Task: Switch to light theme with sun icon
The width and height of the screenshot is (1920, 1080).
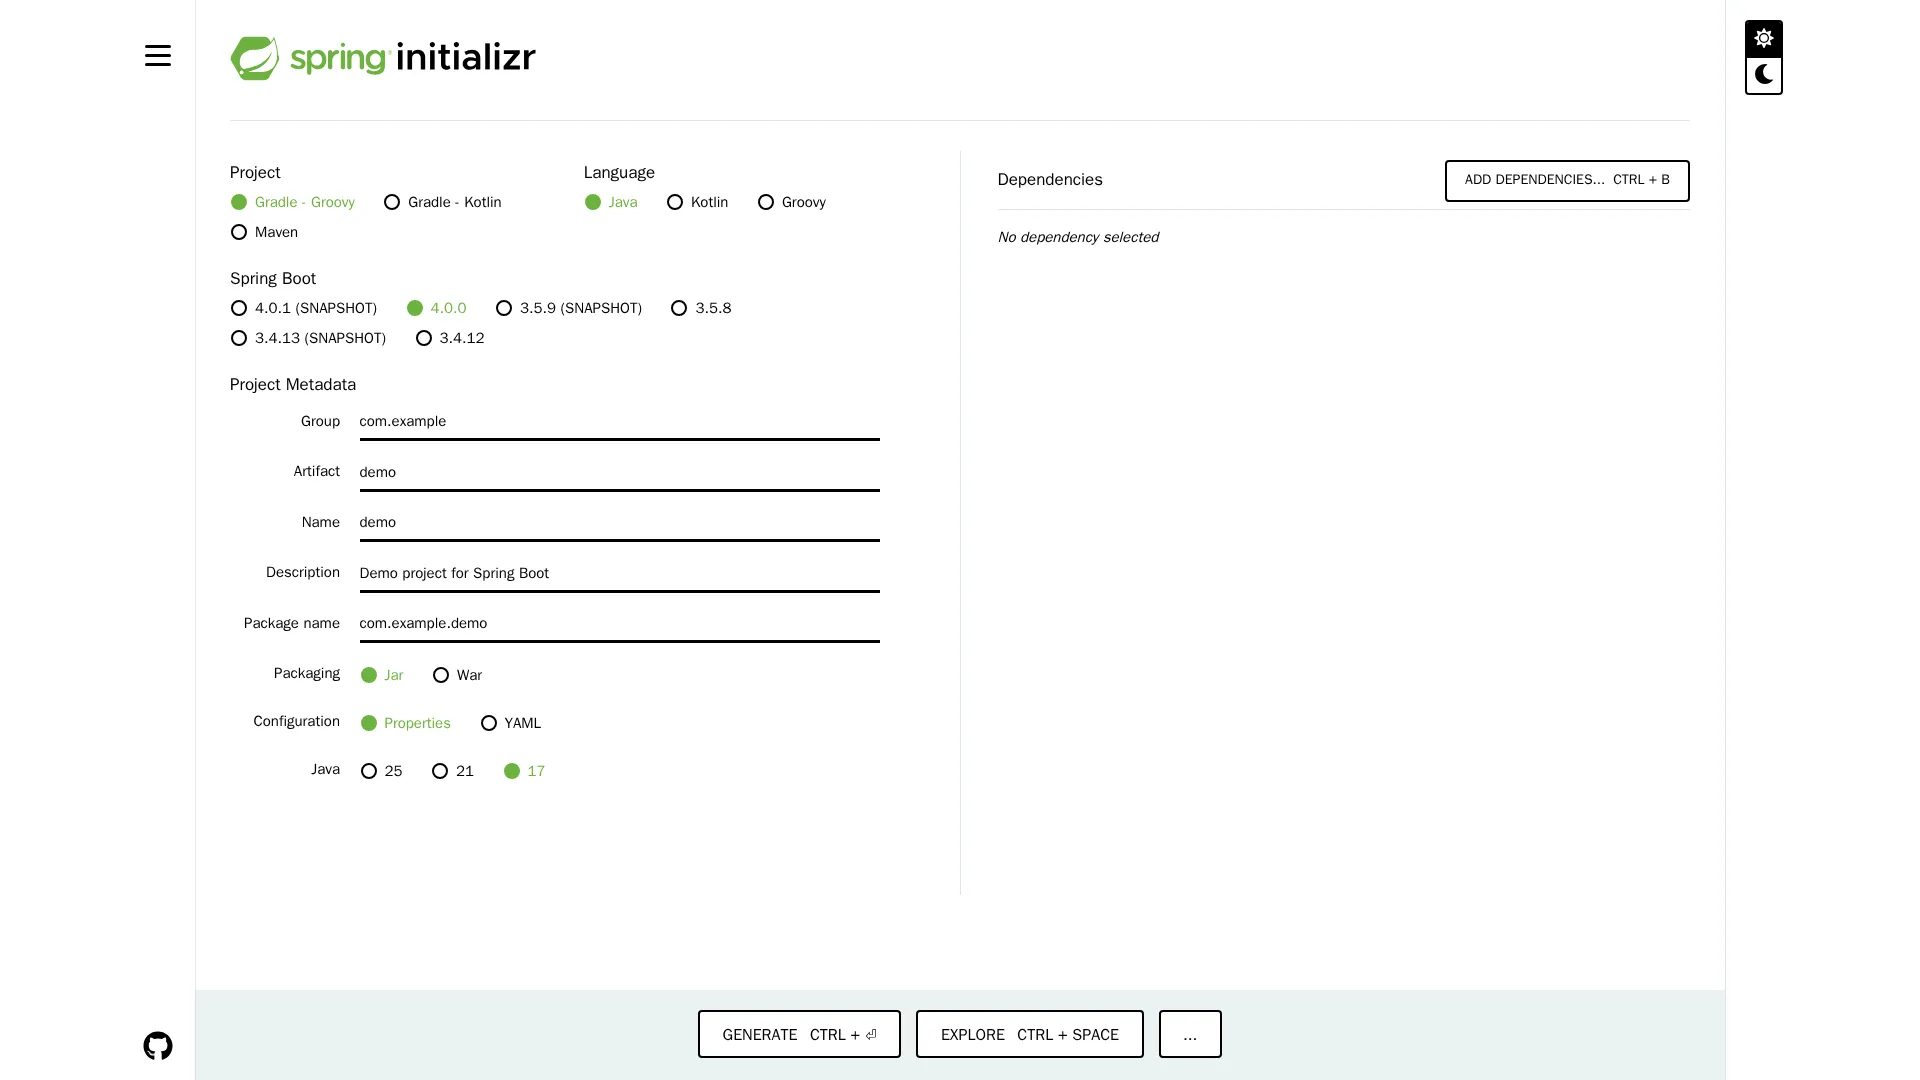Action: pos(1763,38)
